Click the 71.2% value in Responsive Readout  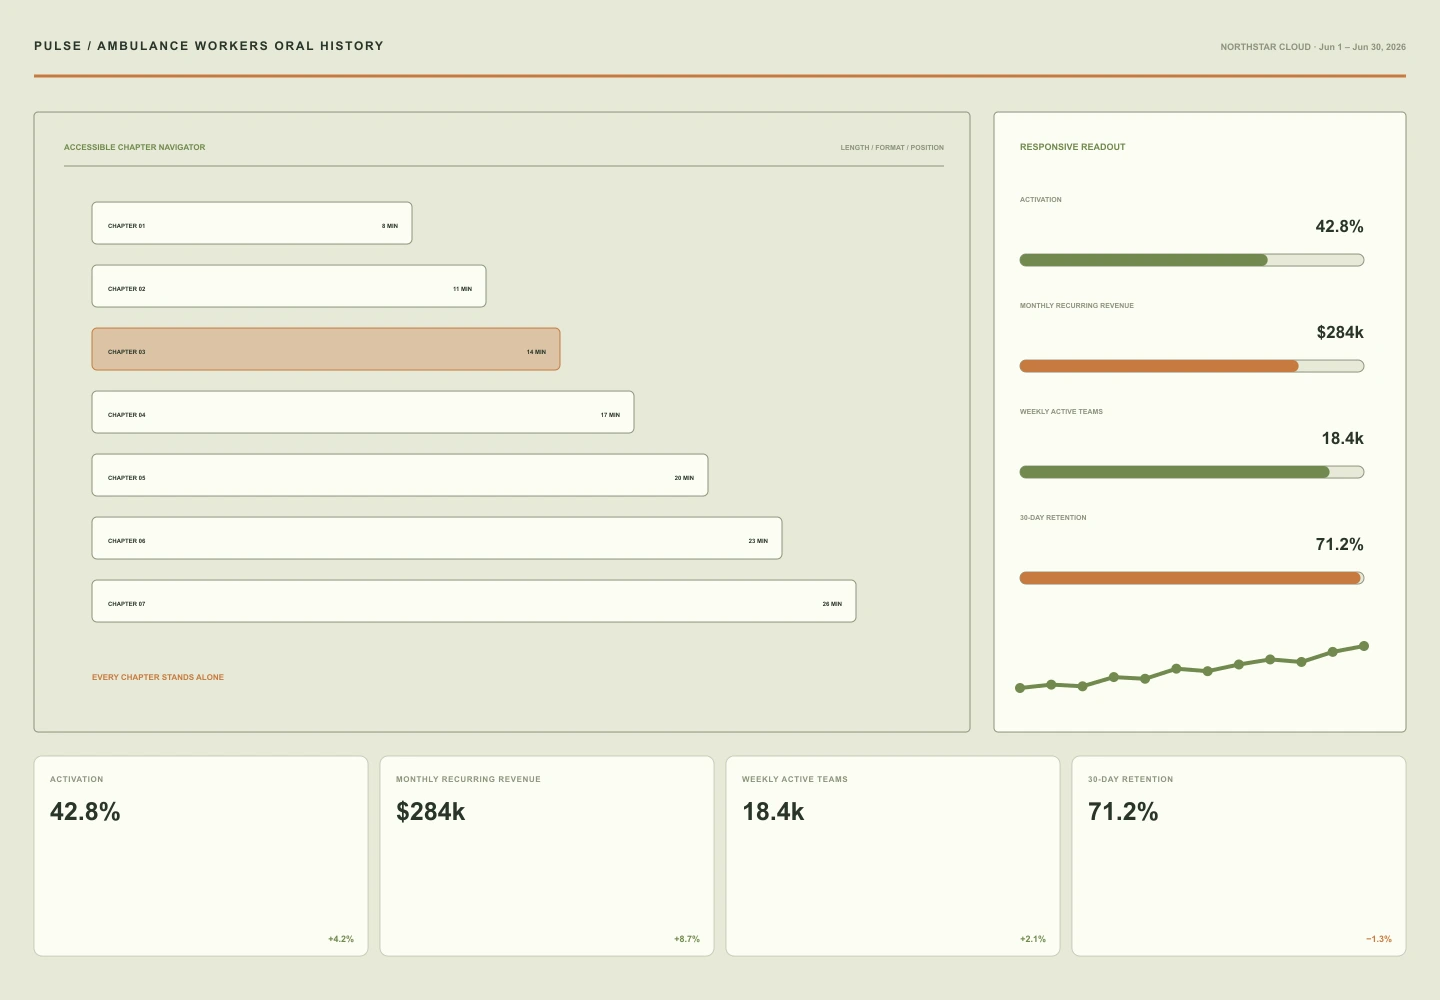coord(1339,545)
